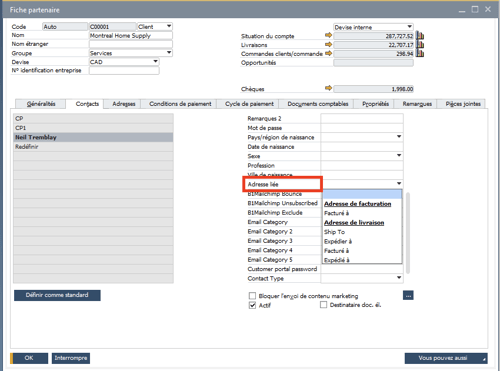Collapse the Adresse liée dropdown arrow
Screen dimensions: 500x371
[399, 184]
